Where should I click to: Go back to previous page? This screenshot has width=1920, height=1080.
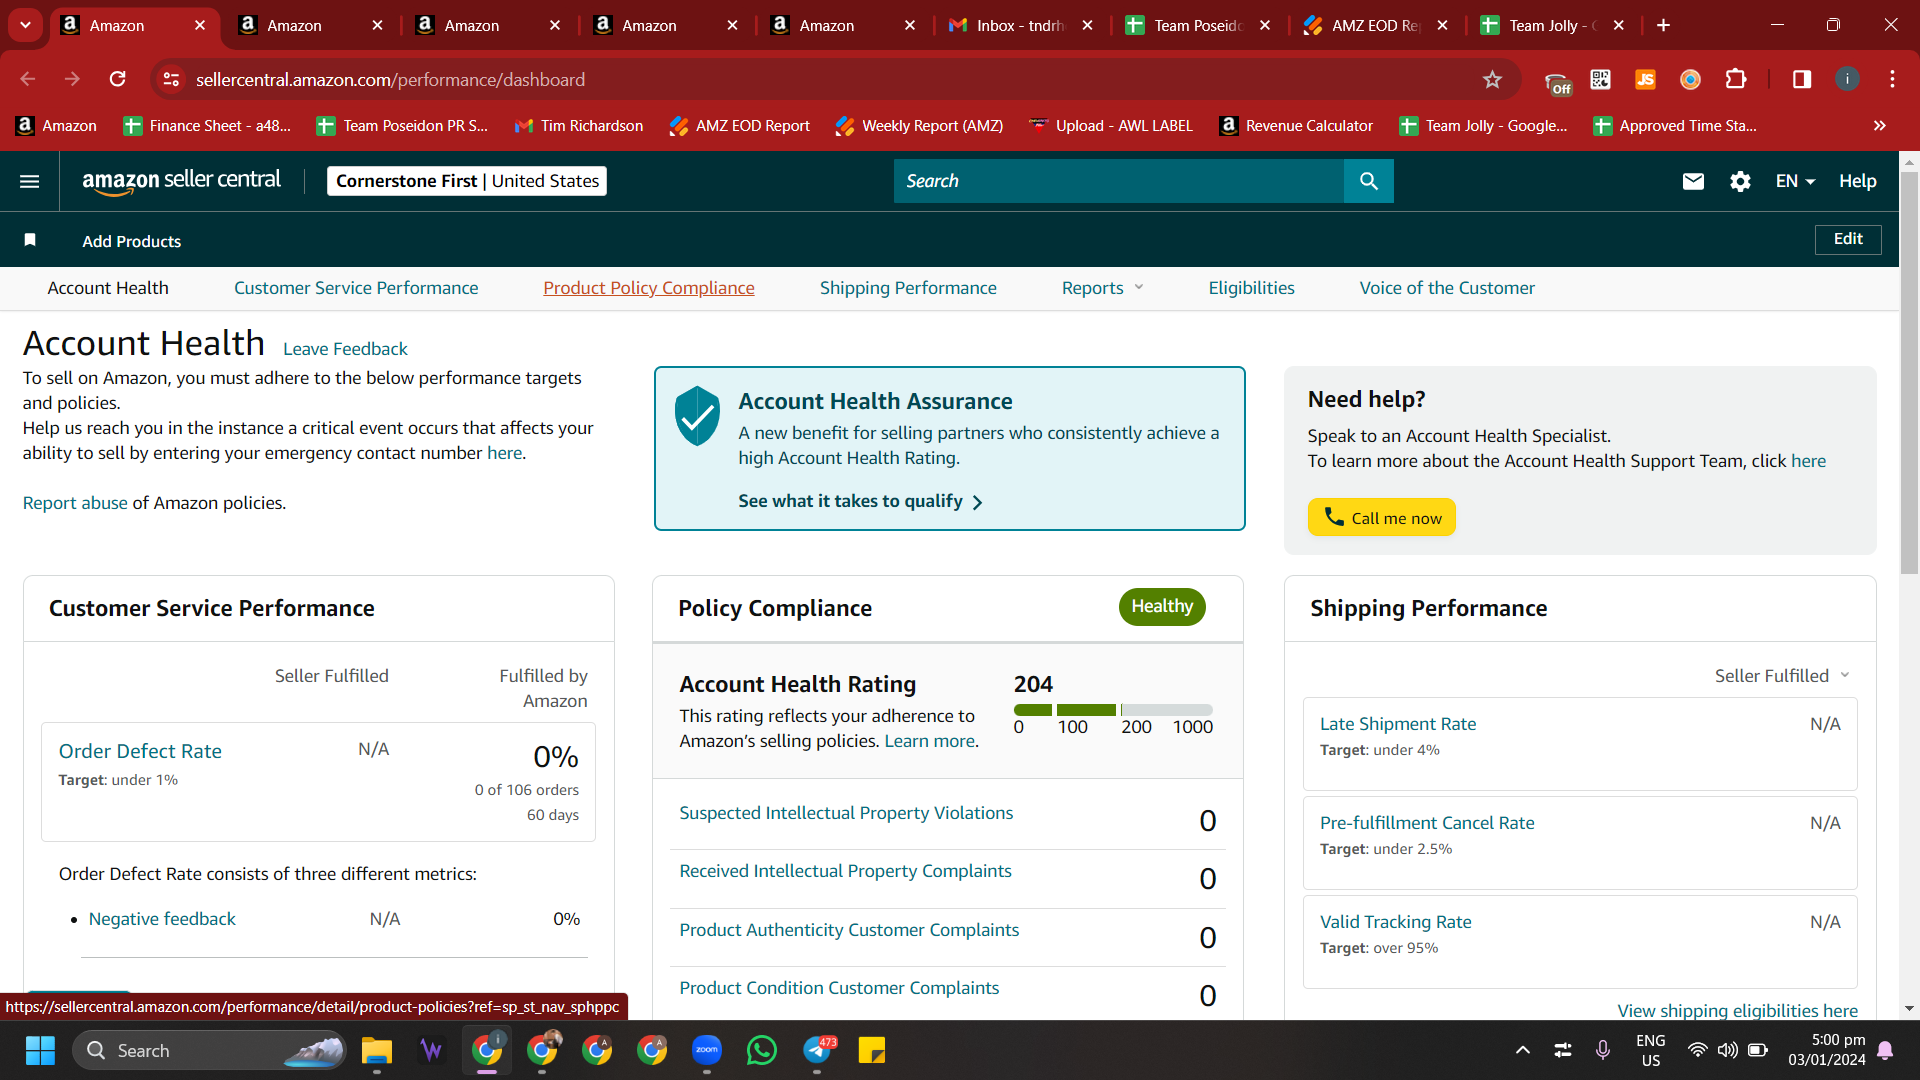pos(28,79)
